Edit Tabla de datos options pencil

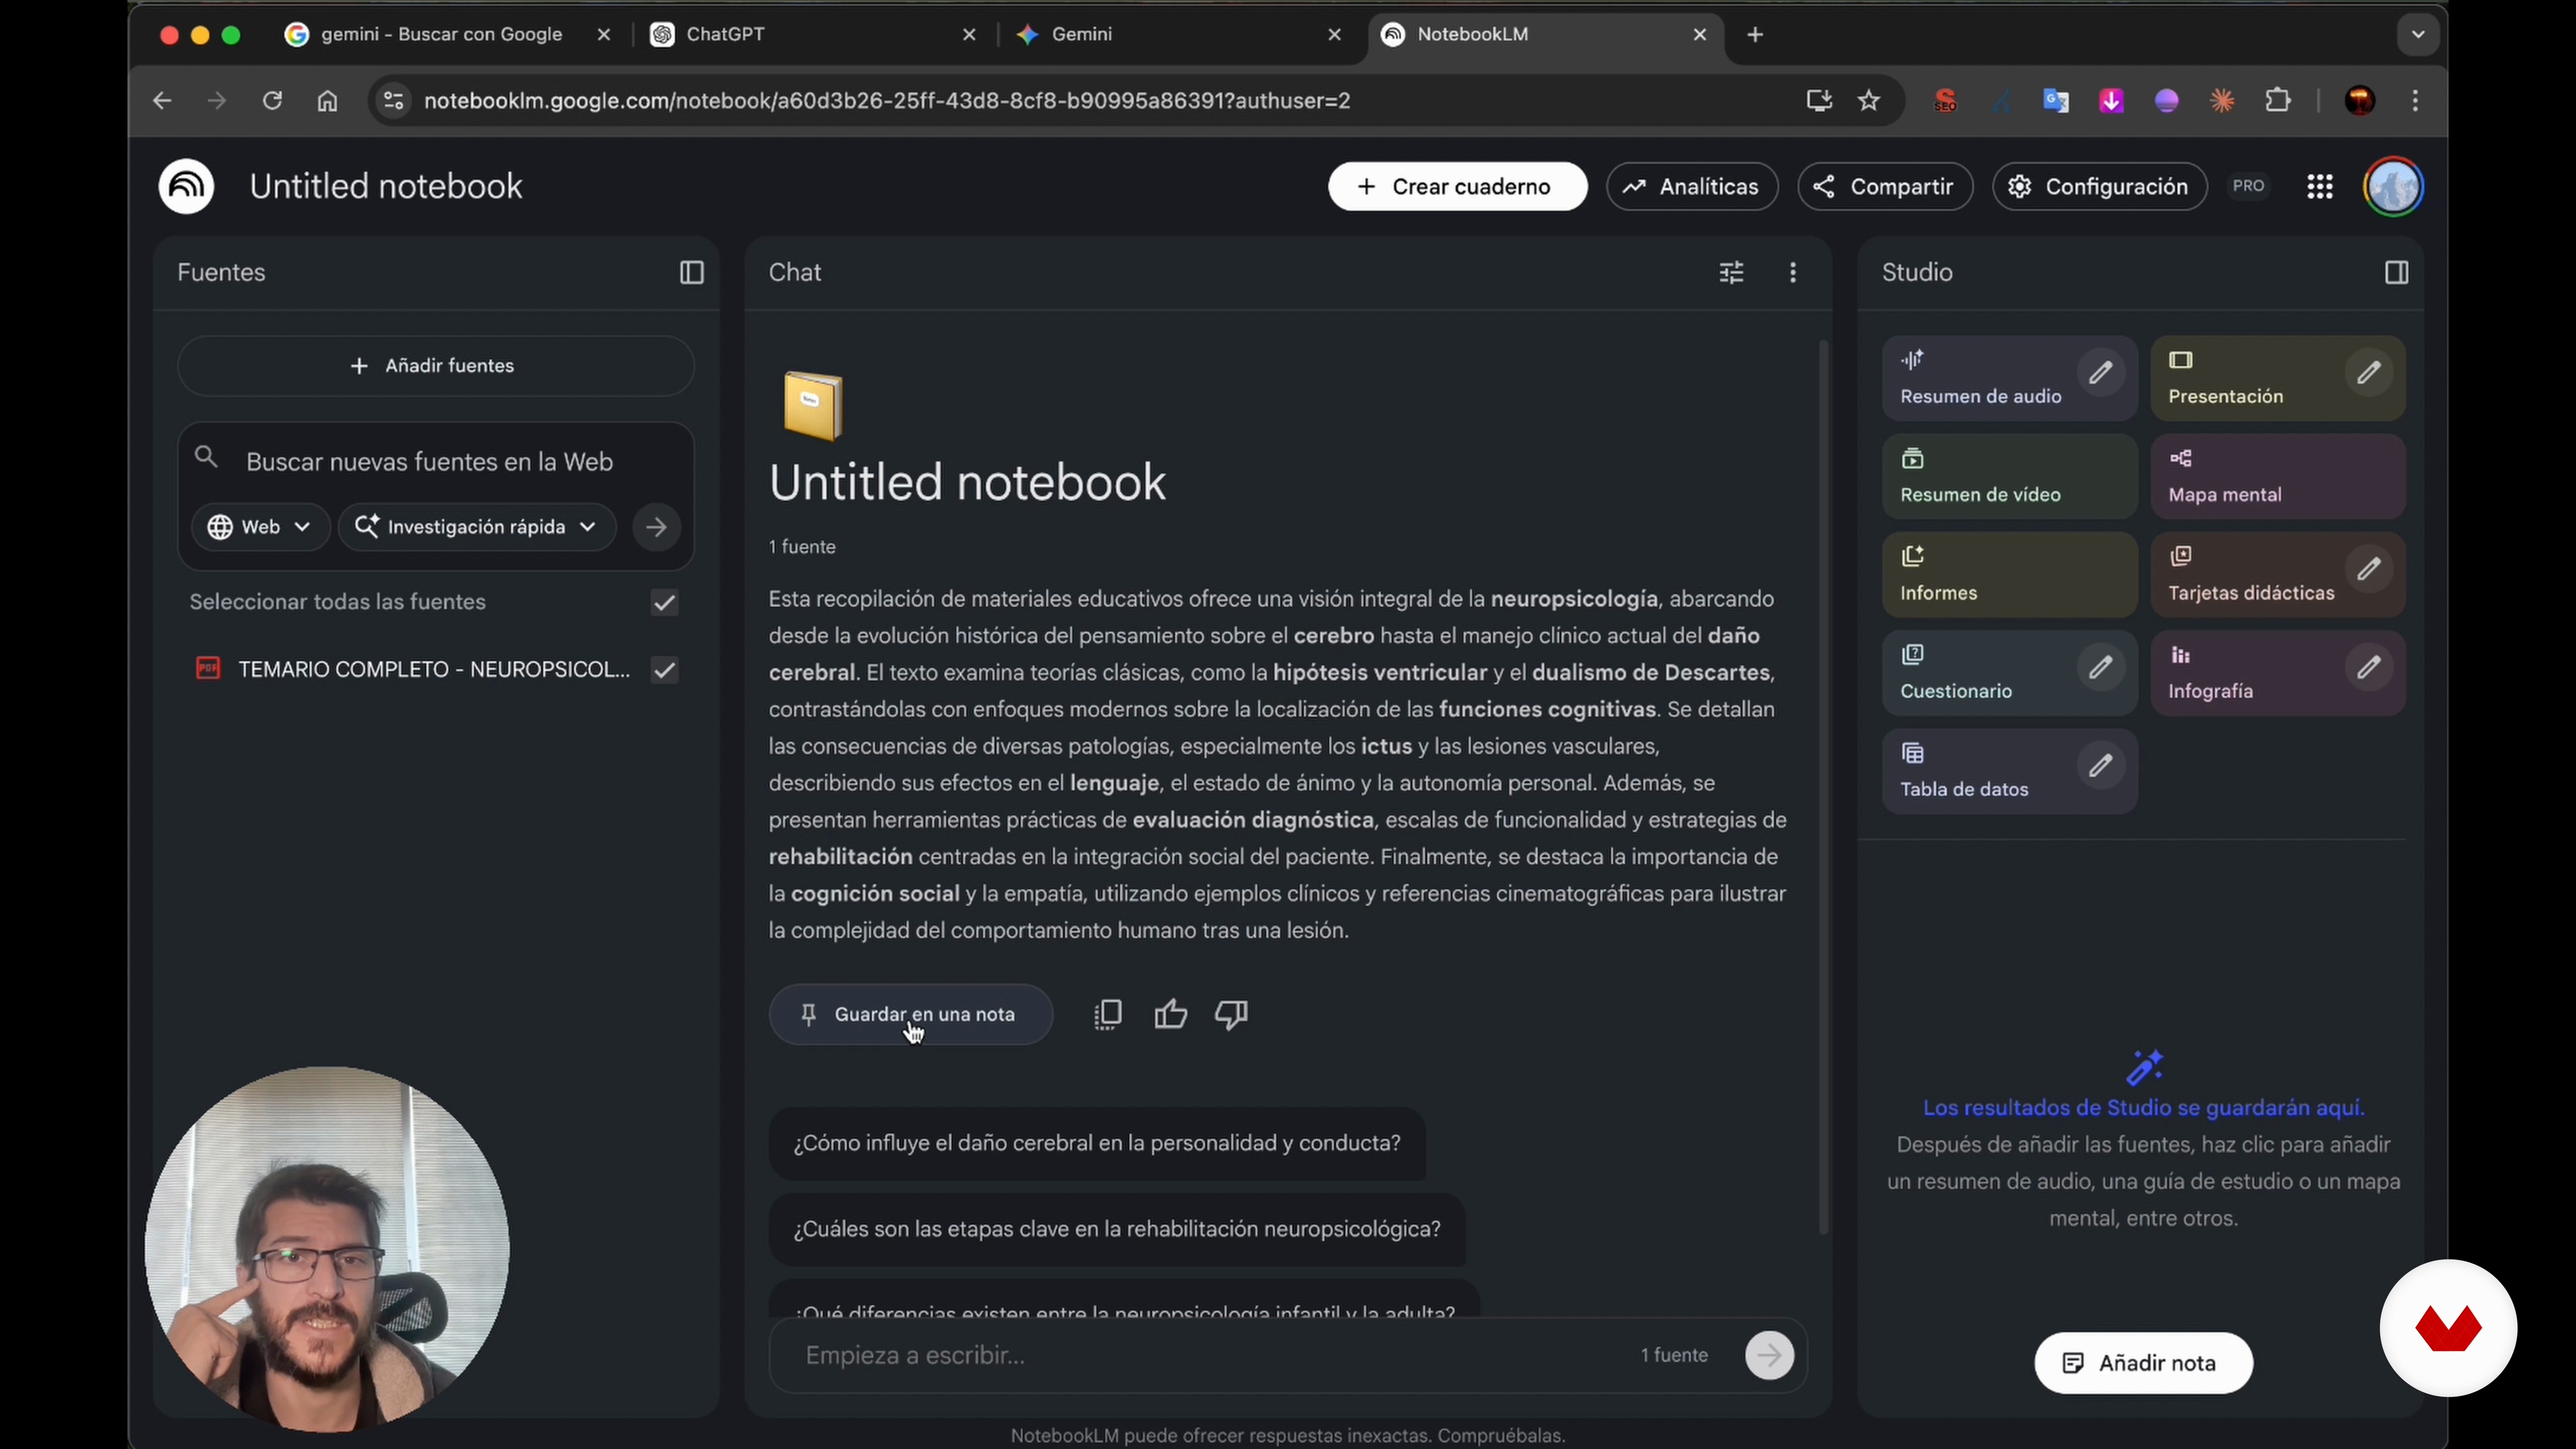tap(2100, 765)
